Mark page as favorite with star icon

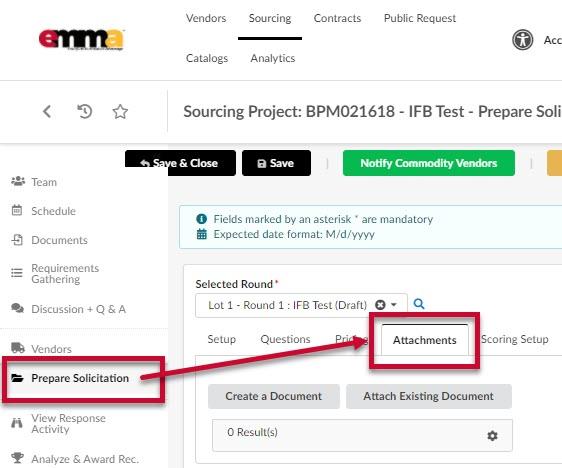pyautogui.click(x=120, y=111)
